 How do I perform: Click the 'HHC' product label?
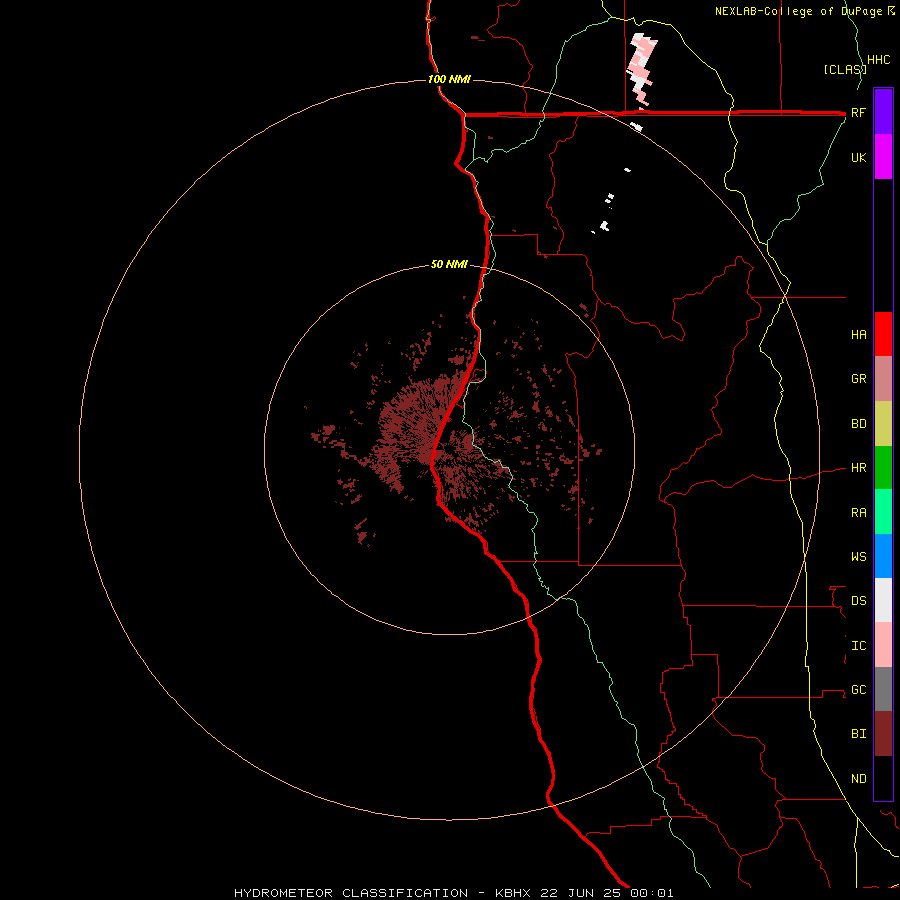tap(878, 60)
